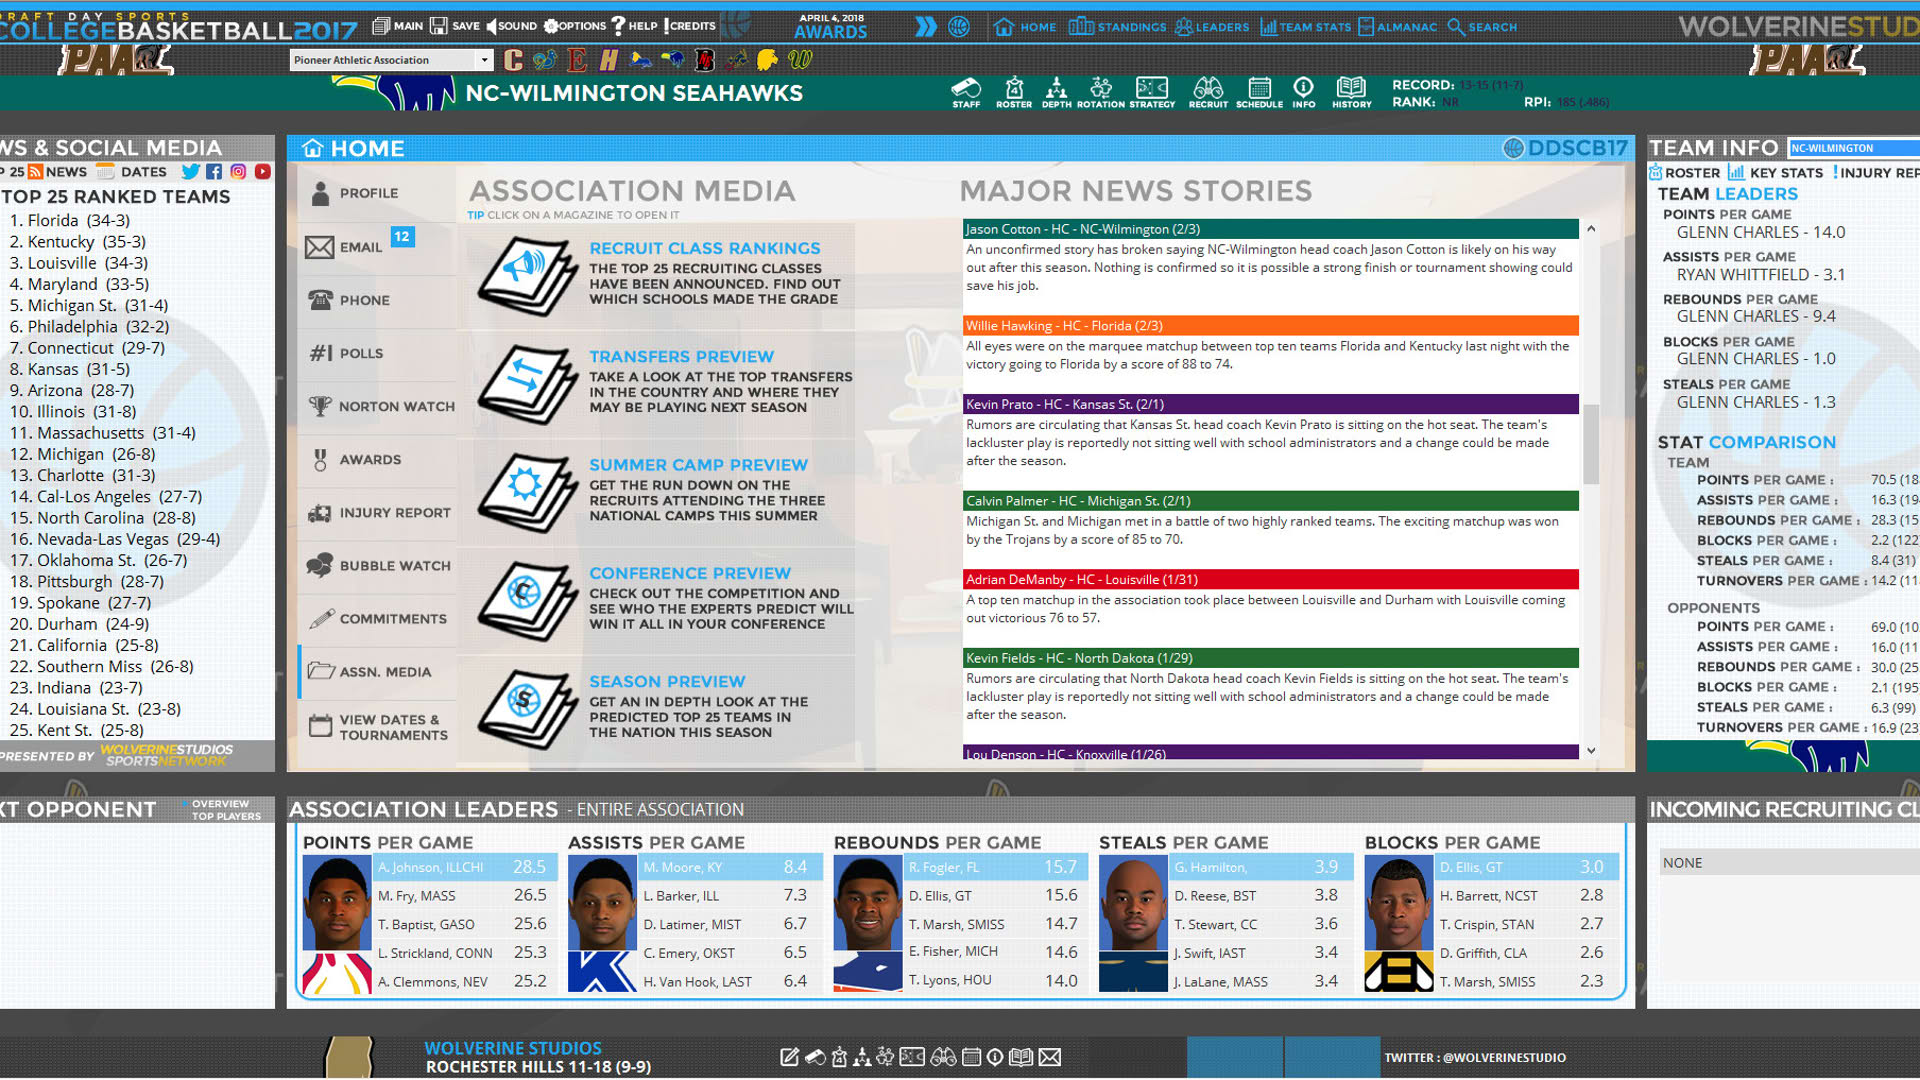This screenshot has width=1920, height=1080.
Task: Open the team Info icon
Action: coord(1303,92)
